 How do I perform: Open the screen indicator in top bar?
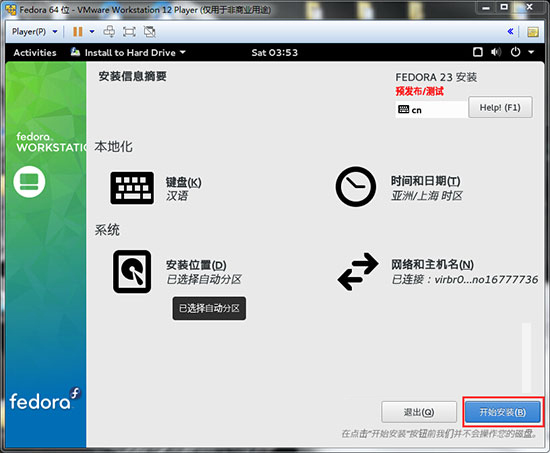pos(478,52)
